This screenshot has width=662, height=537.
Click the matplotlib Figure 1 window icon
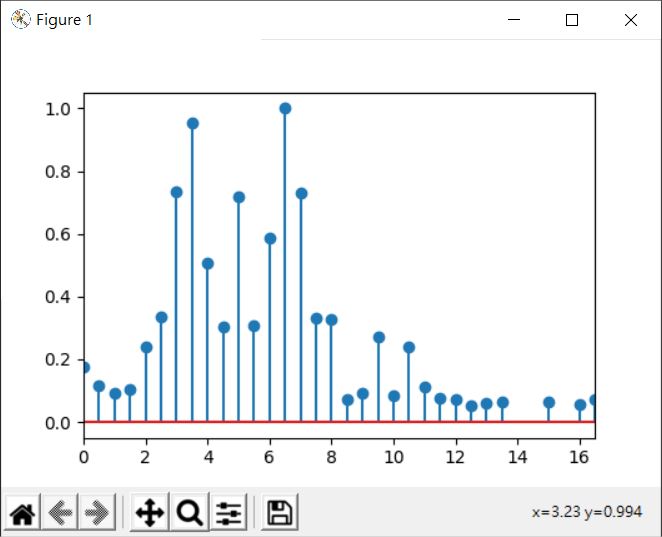pyautogui.click(x=20, y=19)
